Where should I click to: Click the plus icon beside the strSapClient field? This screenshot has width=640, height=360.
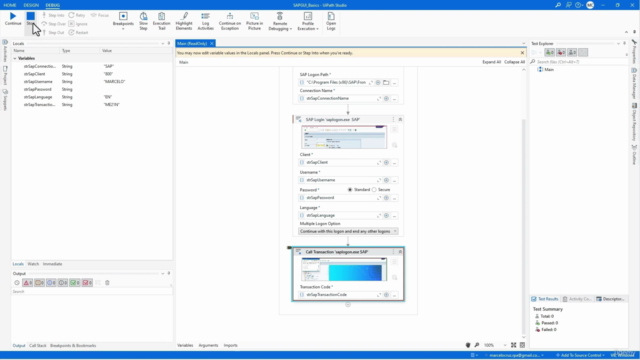pyautogui.click(x=386, y=162)
